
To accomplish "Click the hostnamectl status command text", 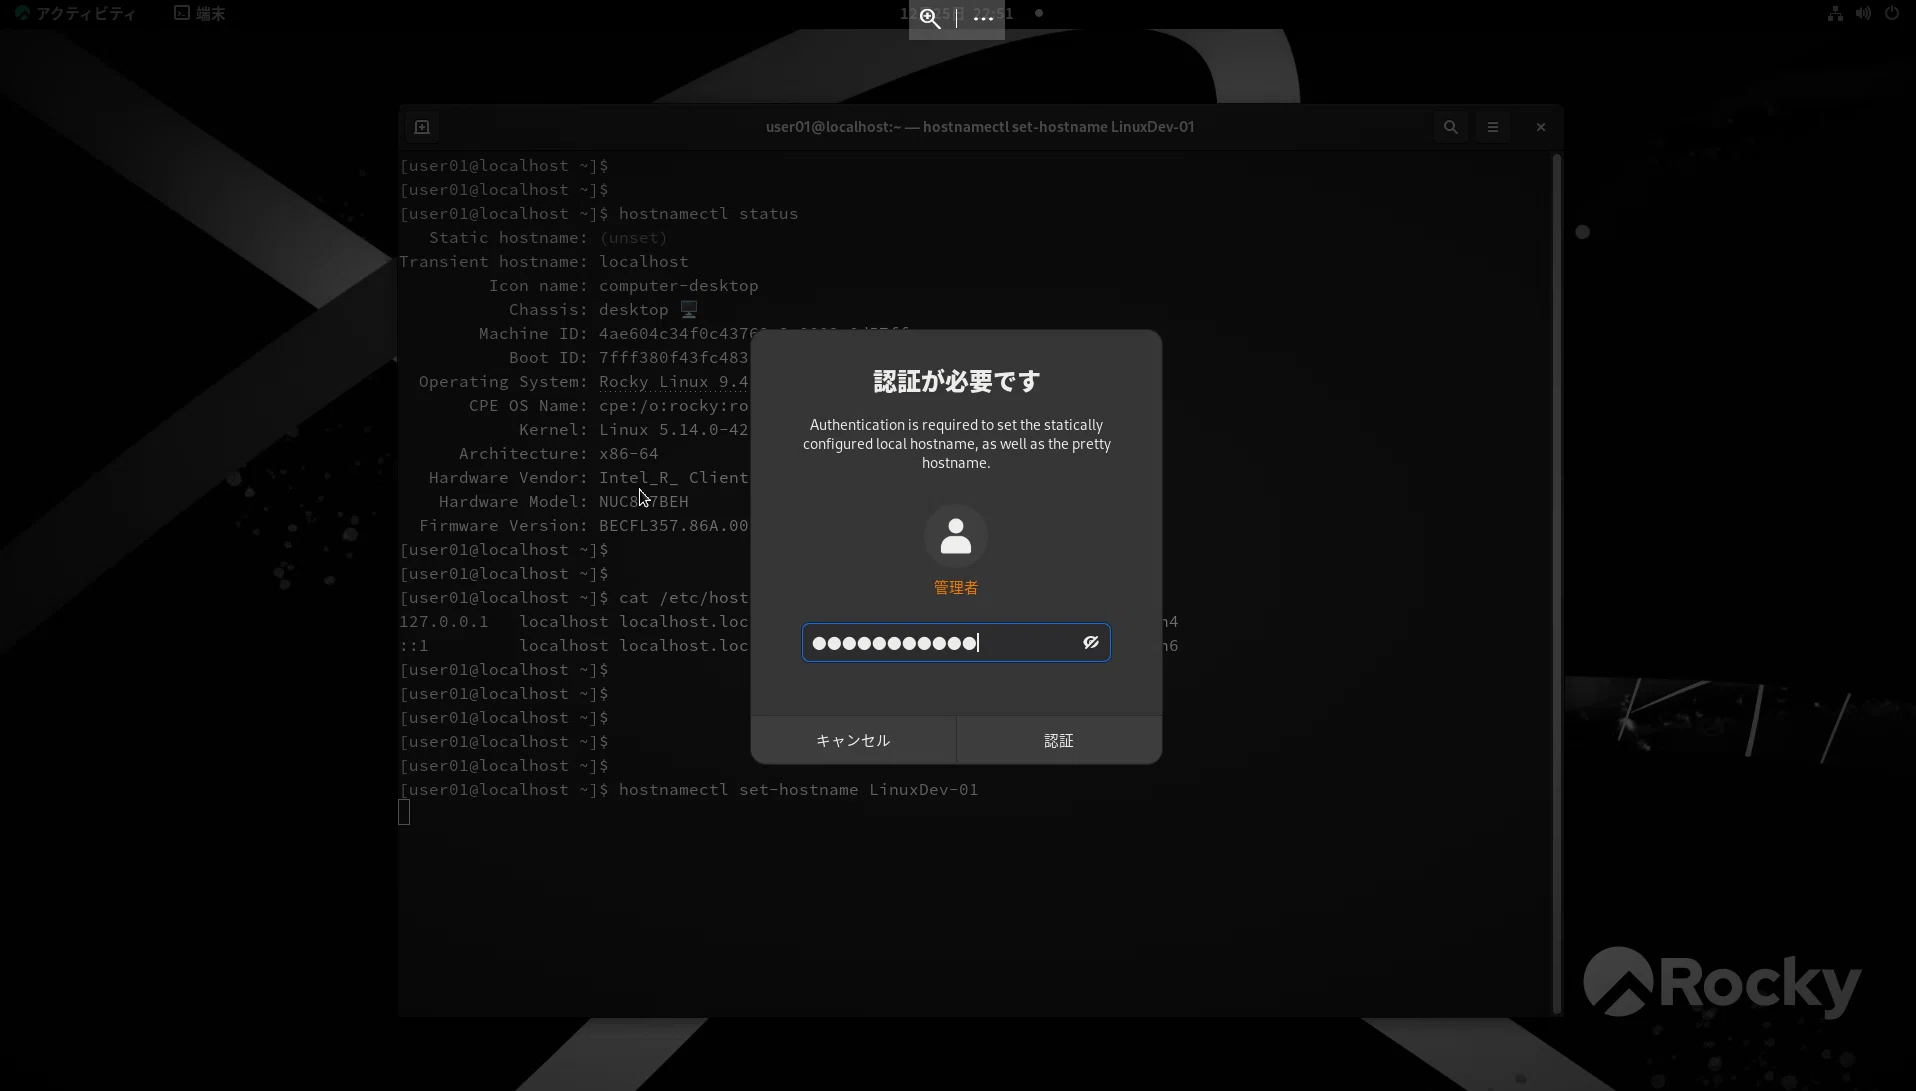I will coord(709,214).
